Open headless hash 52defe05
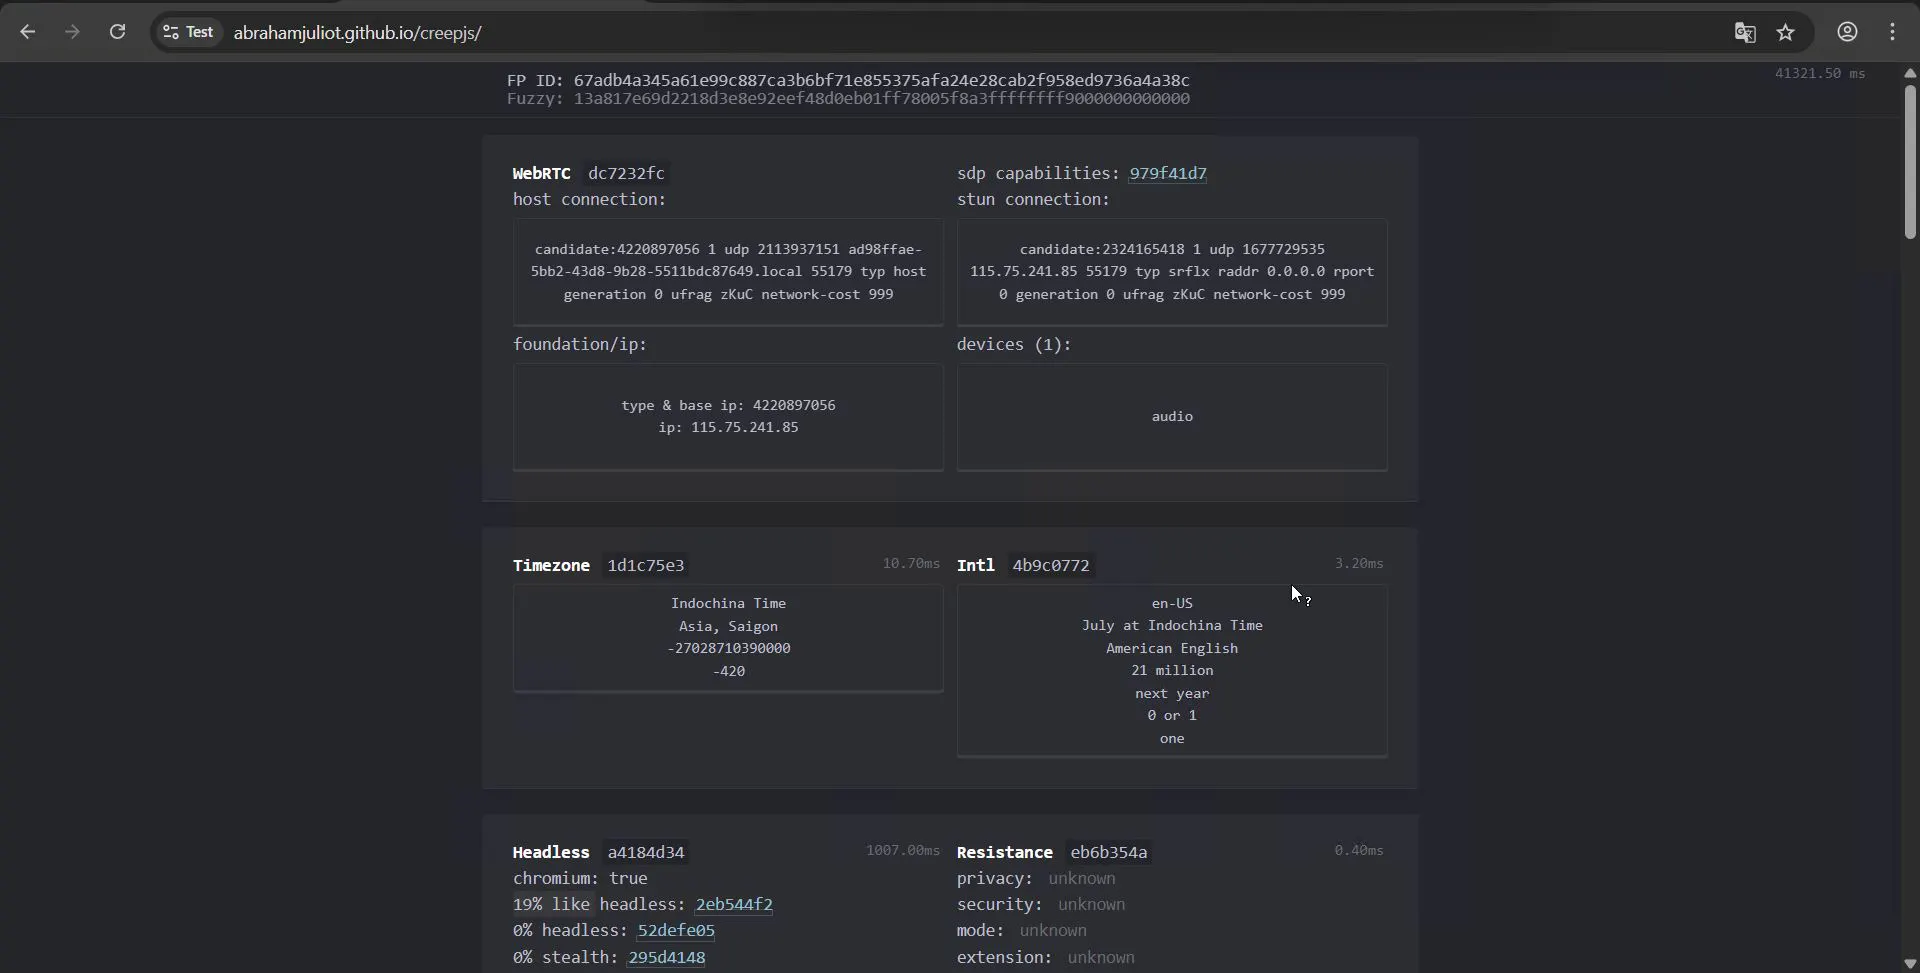The height and width of the screenshot is (973, 1920). click(676, 930)
